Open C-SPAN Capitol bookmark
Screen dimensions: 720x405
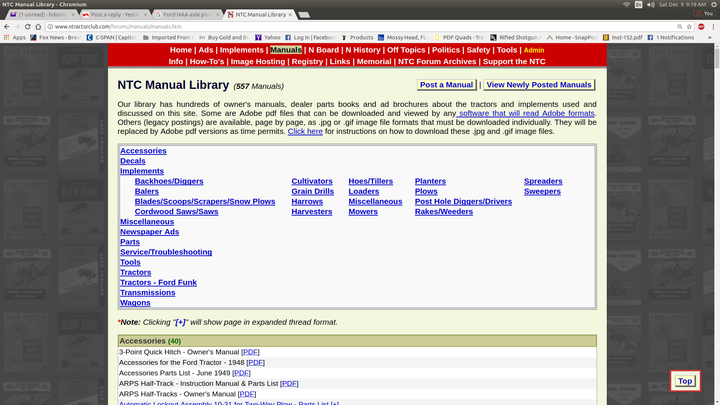point(112,38)
